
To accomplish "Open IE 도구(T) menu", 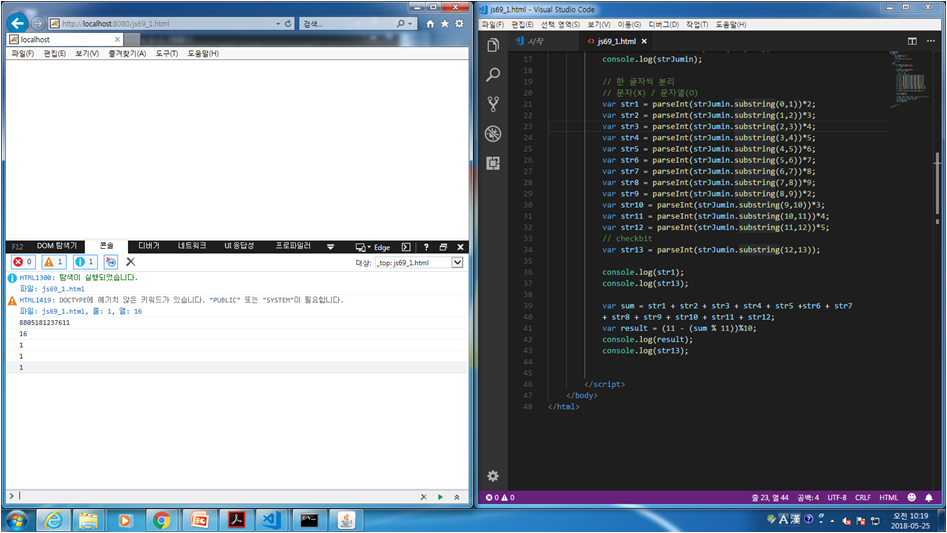I will click(x=167, y=54).
